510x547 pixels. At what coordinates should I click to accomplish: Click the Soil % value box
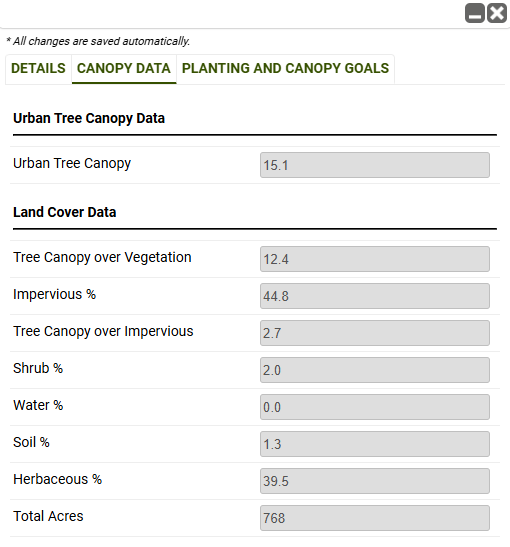tap(375, 444)
